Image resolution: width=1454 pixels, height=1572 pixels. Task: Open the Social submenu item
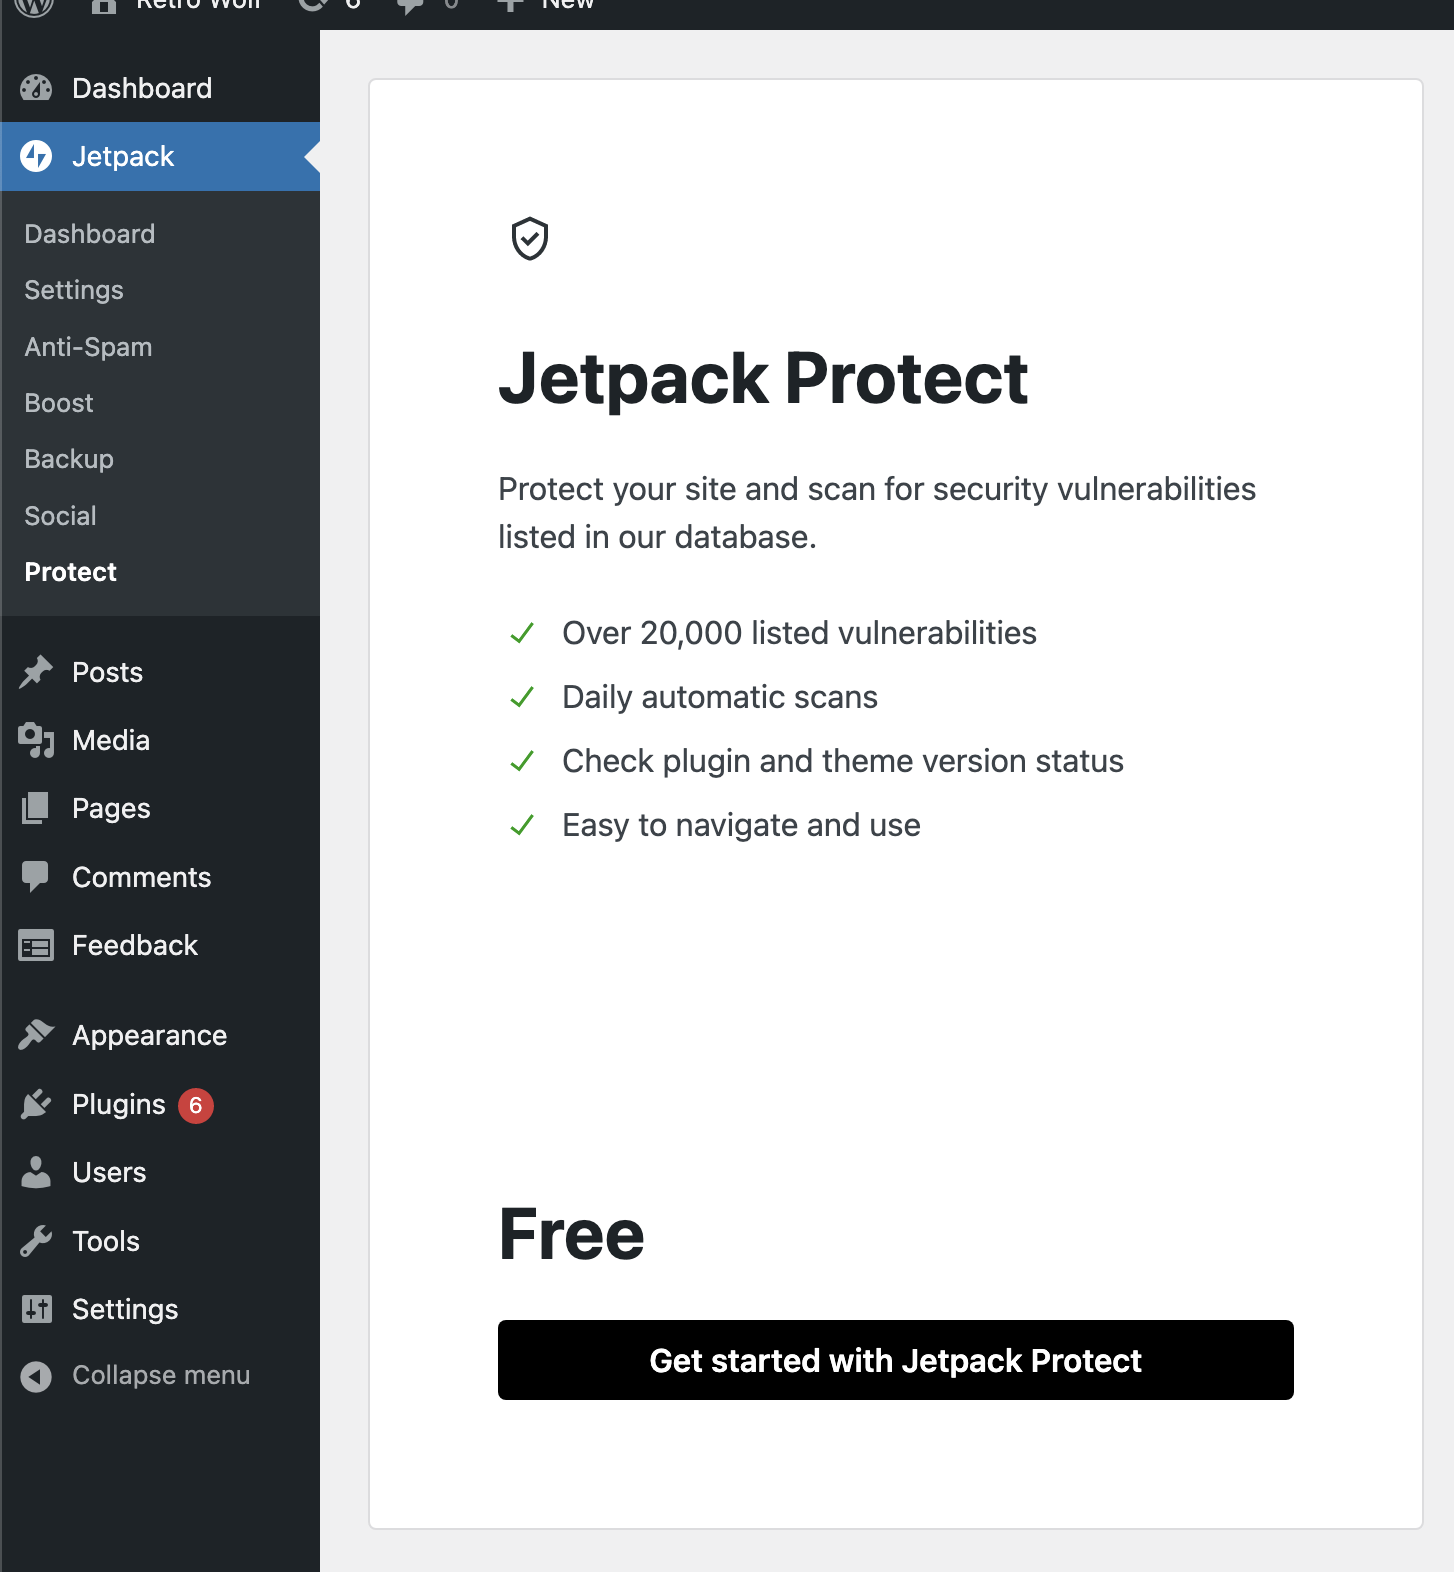(60, 516)
